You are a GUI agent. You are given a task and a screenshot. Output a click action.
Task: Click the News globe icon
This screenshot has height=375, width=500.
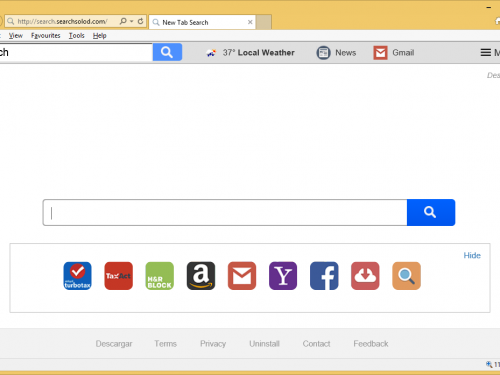coord(323,53)
